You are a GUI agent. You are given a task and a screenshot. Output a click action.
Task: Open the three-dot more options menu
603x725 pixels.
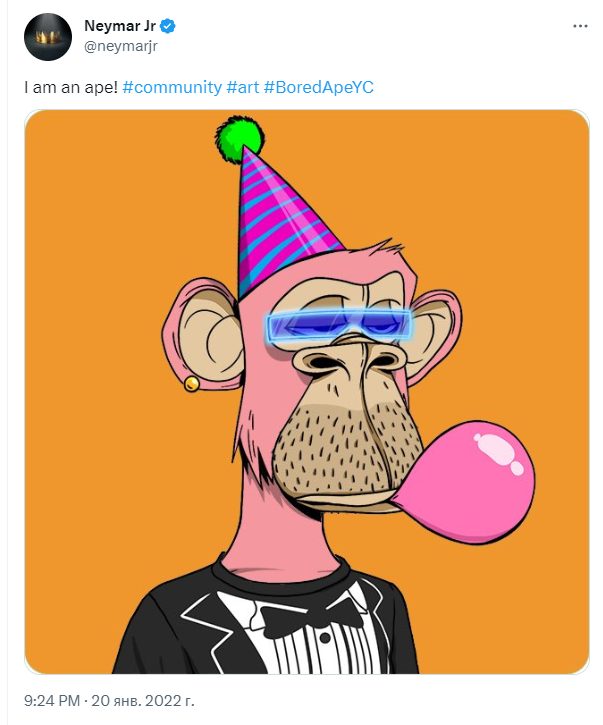(580, 26)
